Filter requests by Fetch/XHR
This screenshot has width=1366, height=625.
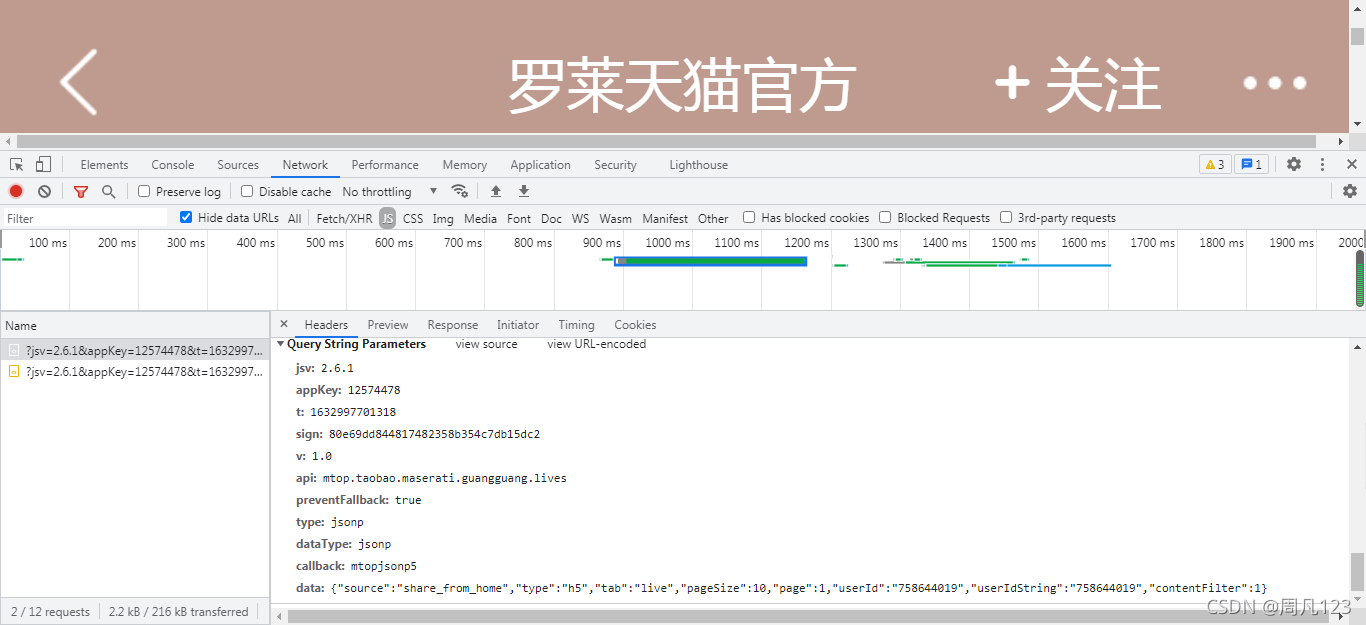344,218
